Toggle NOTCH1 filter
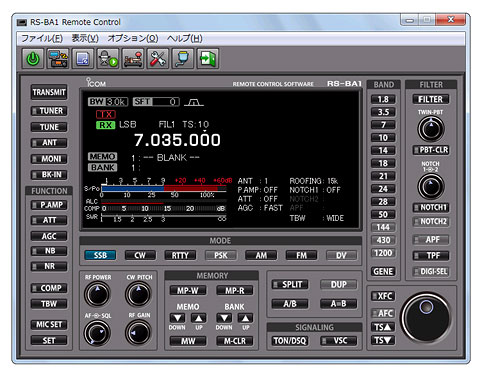The height and width of the screenshot is (377, 482). (x=431, y=207)
